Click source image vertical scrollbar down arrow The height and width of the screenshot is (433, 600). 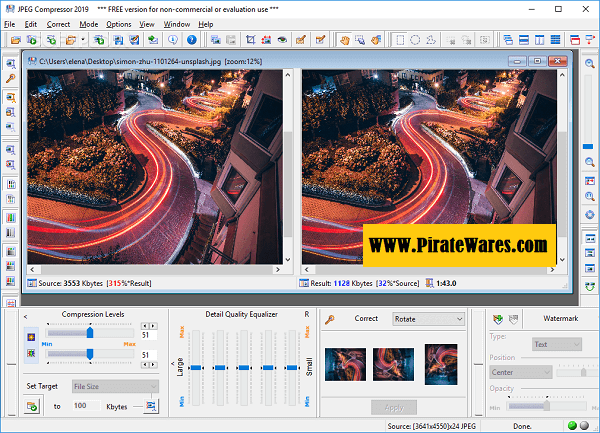[x=288, y=259]
